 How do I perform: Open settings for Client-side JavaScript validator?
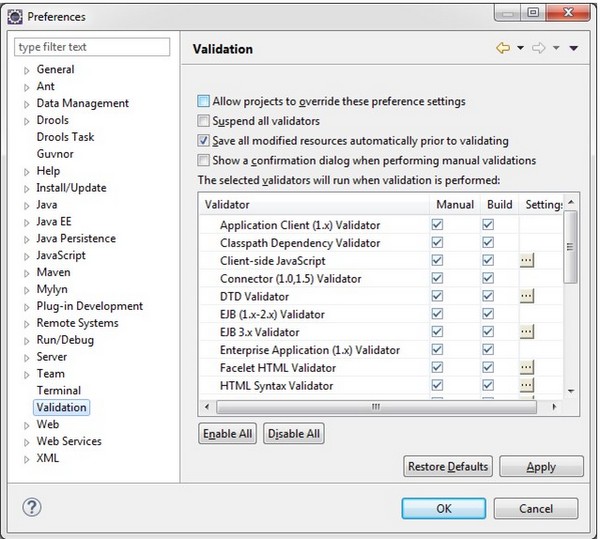(x=527, y=261)
